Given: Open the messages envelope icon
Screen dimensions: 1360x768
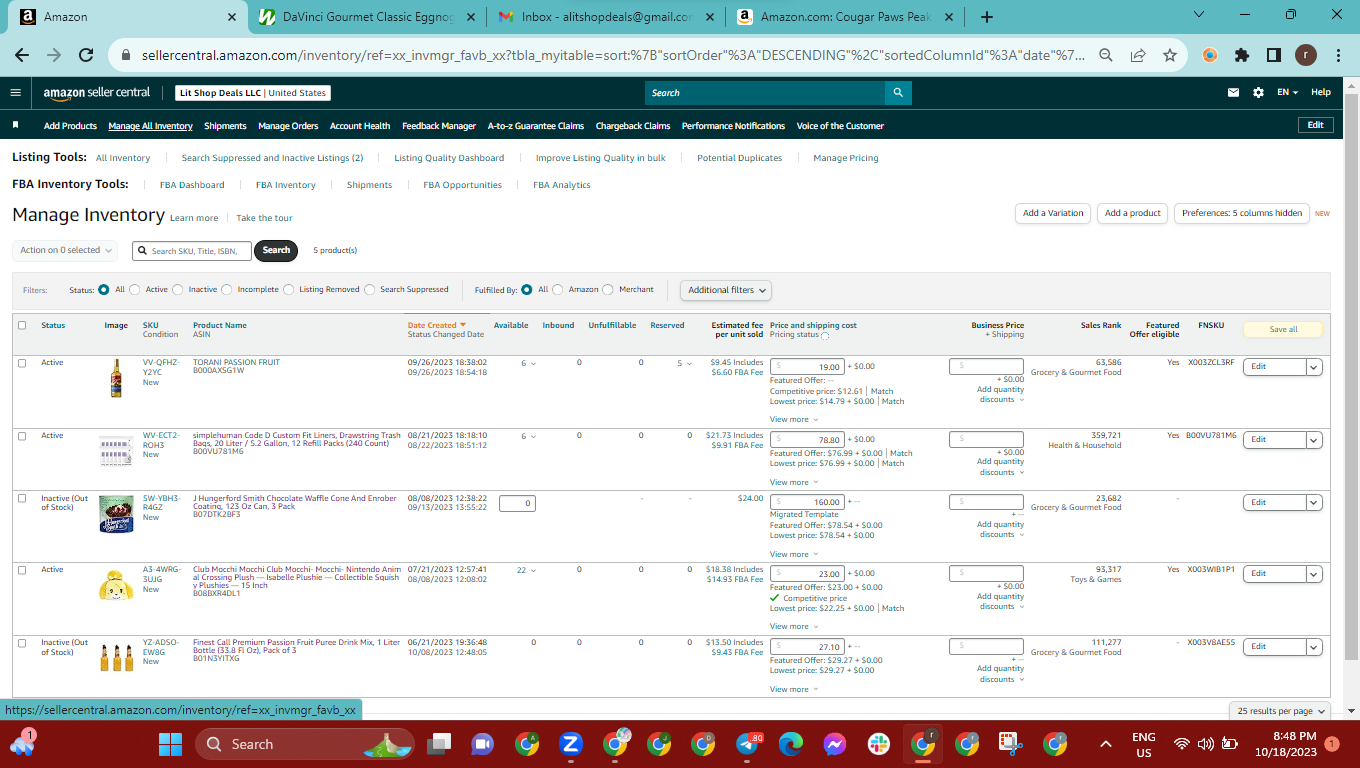Looking at the screenshot, I should pyautogui.click(x=1234, y=93).
